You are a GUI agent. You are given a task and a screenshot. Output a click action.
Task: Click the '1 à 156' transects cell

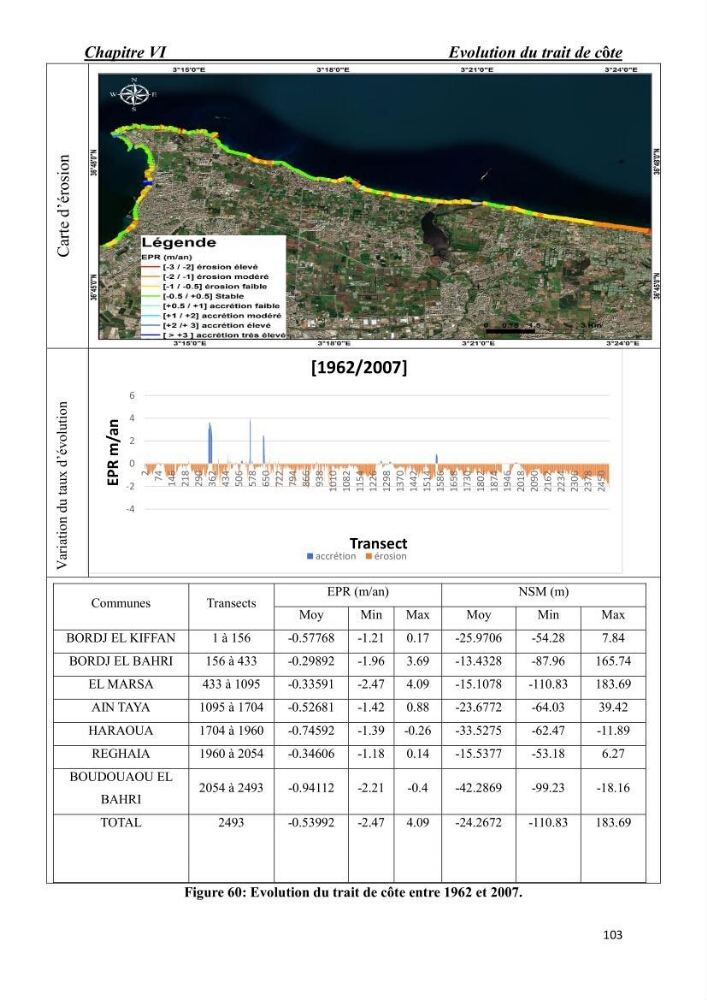(231, 638)
